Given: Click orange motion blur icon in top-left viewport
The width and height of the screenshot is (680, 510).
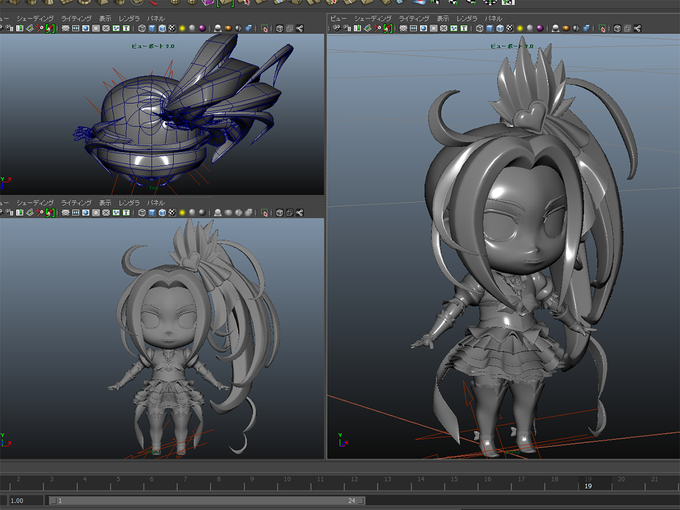Looking at the screenshot, I should click(228, 28).
